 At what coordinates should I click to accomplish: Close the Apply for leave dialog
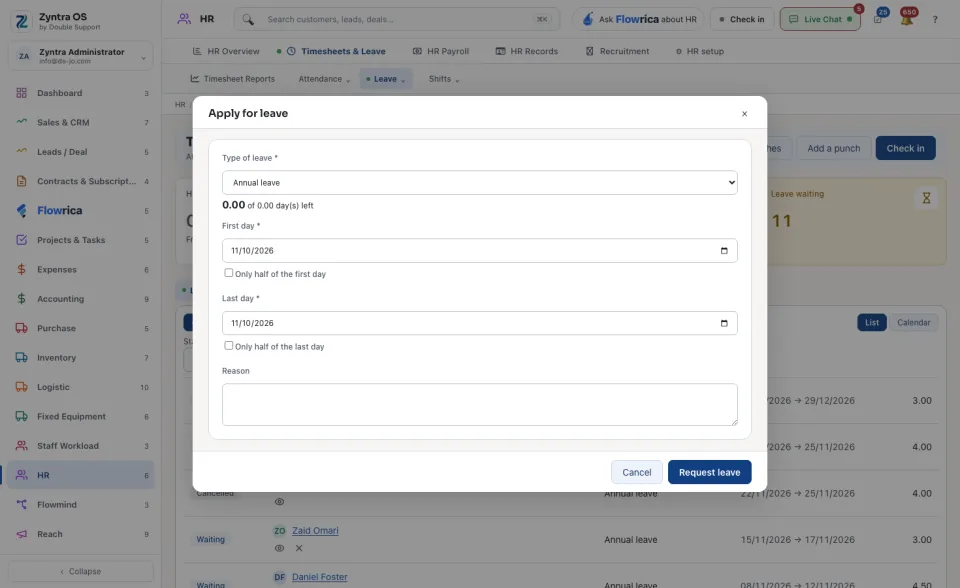click(x=744, y=114)
